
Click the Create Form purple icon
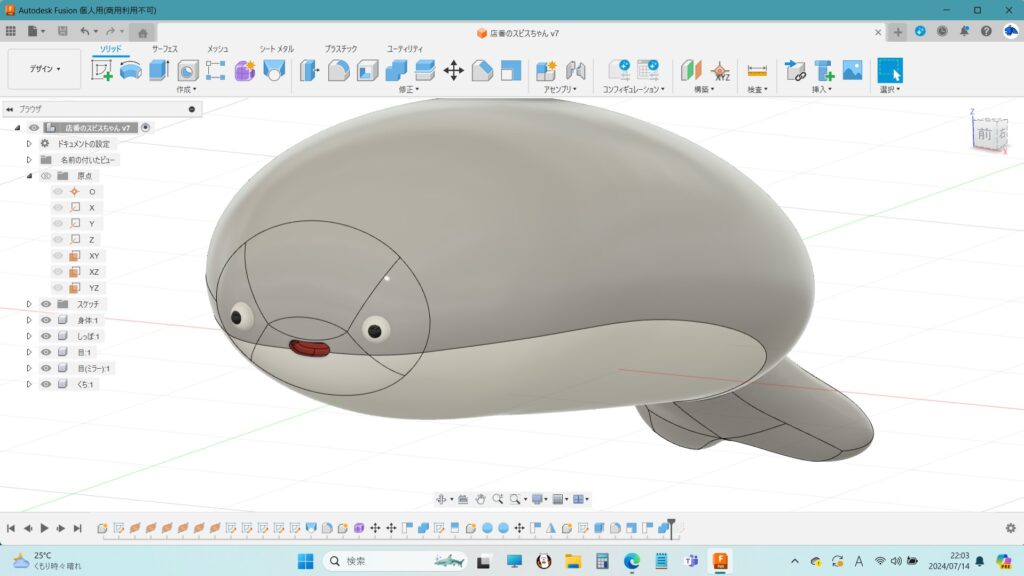[245, 70]
